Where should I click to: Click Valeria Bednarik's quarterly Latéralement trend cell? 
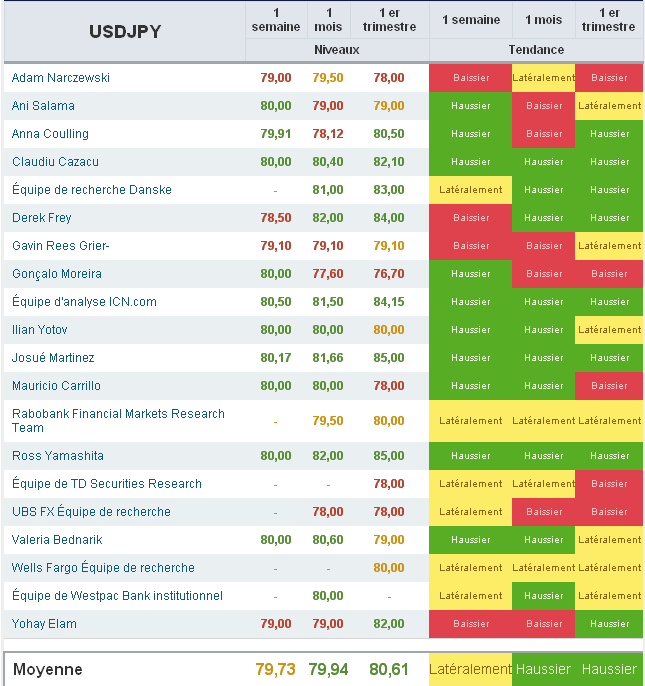(609, 540)
